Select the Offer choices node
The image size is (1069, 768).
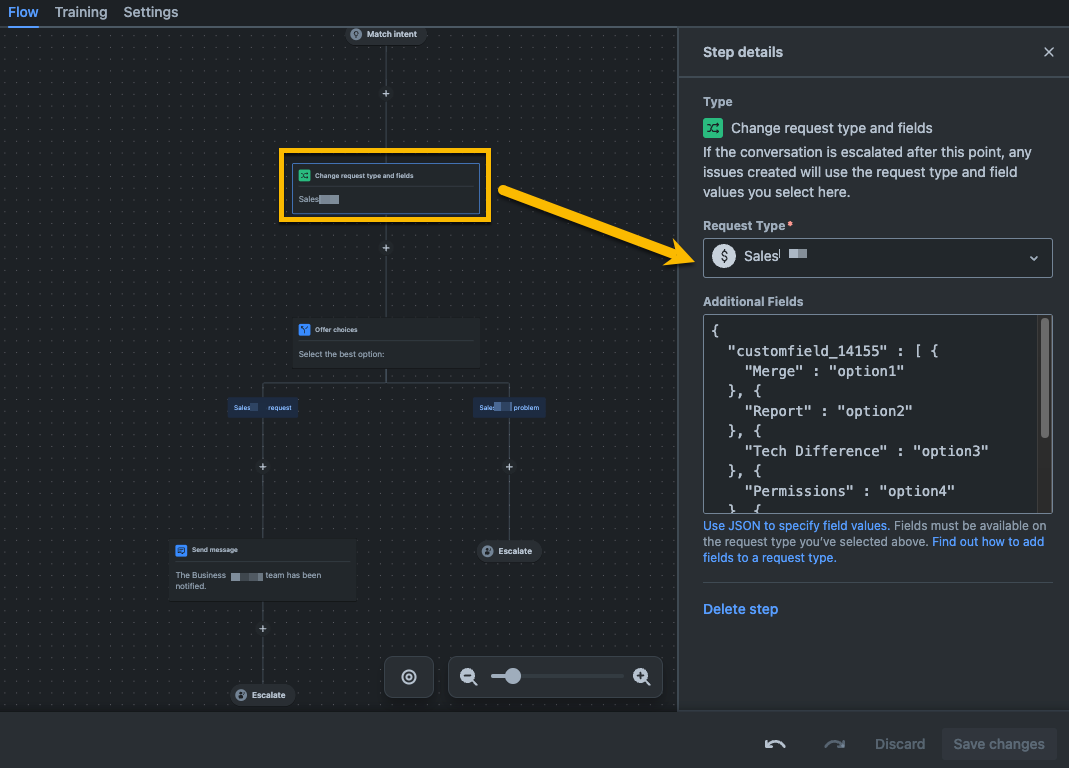tap(386, 343)
